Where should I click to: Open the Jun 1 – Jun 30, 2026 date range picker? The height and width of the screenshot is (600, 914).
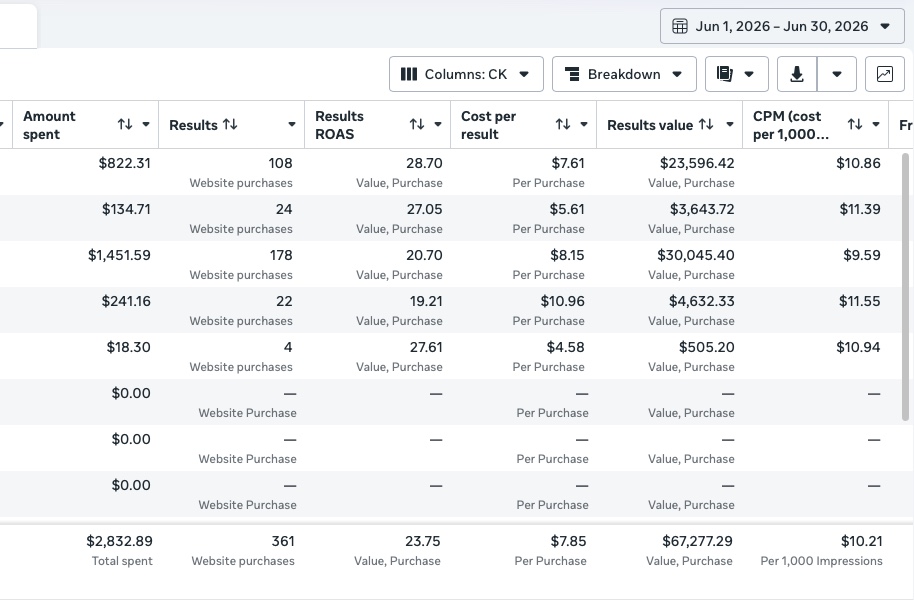click(x=782, y=26)
